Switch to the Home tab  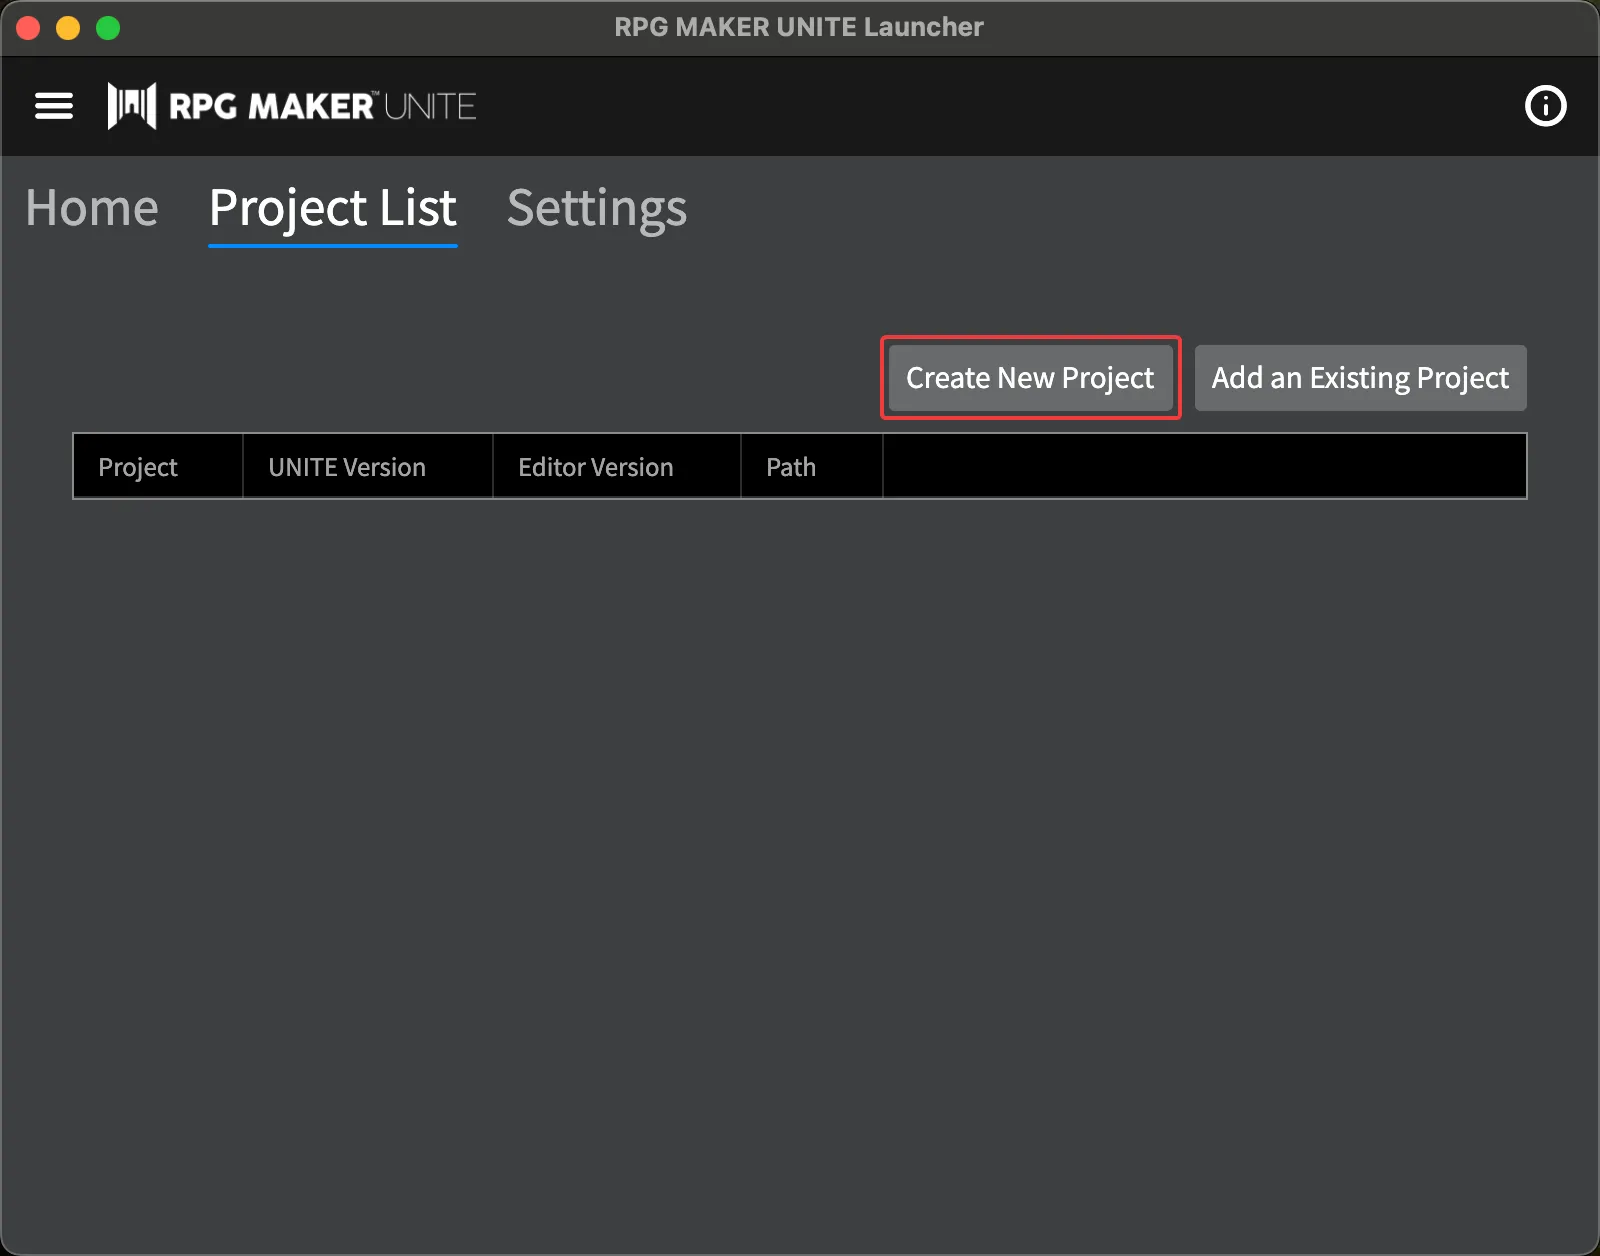[x=92, y=208]
